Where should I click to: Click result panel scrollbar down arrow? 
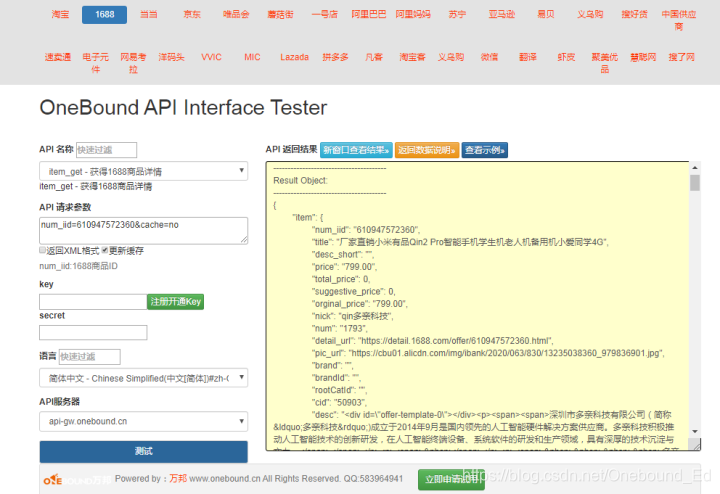coord(695,432)
